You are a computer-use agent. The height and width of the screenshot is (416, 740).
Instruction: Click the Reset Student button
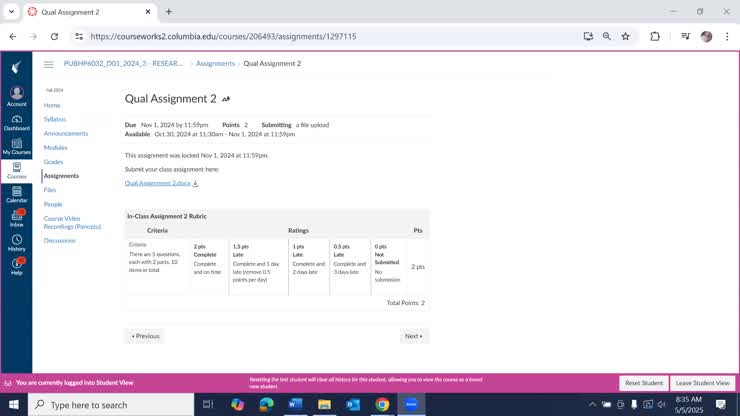[x=644, y=383]
